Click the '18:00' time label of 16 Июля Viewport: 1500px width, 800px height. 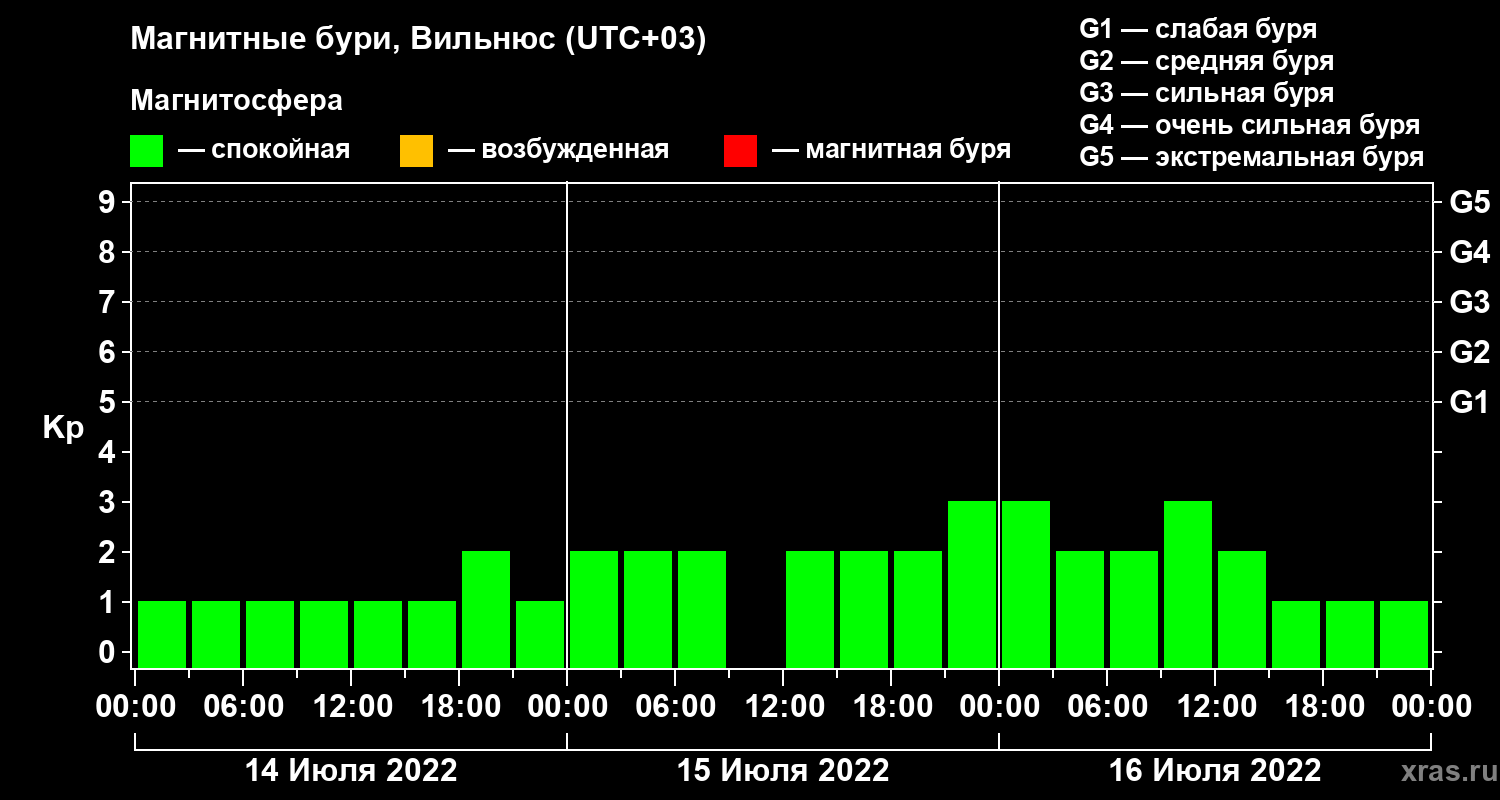1323,706
